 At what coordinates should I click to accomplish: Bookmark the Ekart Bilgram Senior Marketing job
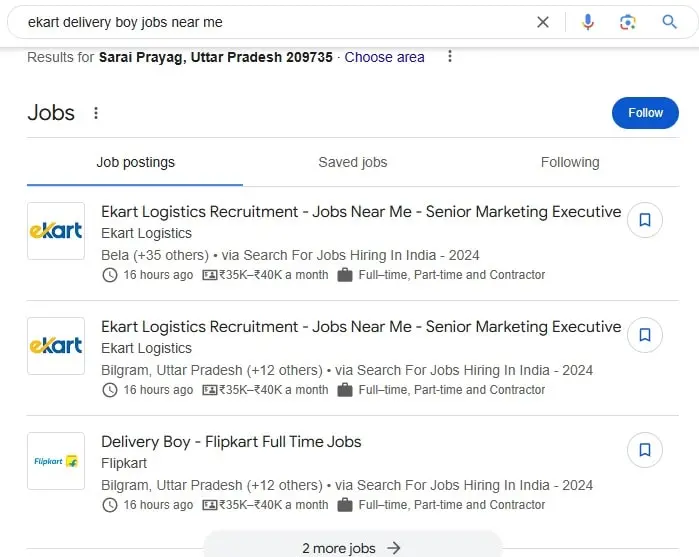tap(645, 335)
